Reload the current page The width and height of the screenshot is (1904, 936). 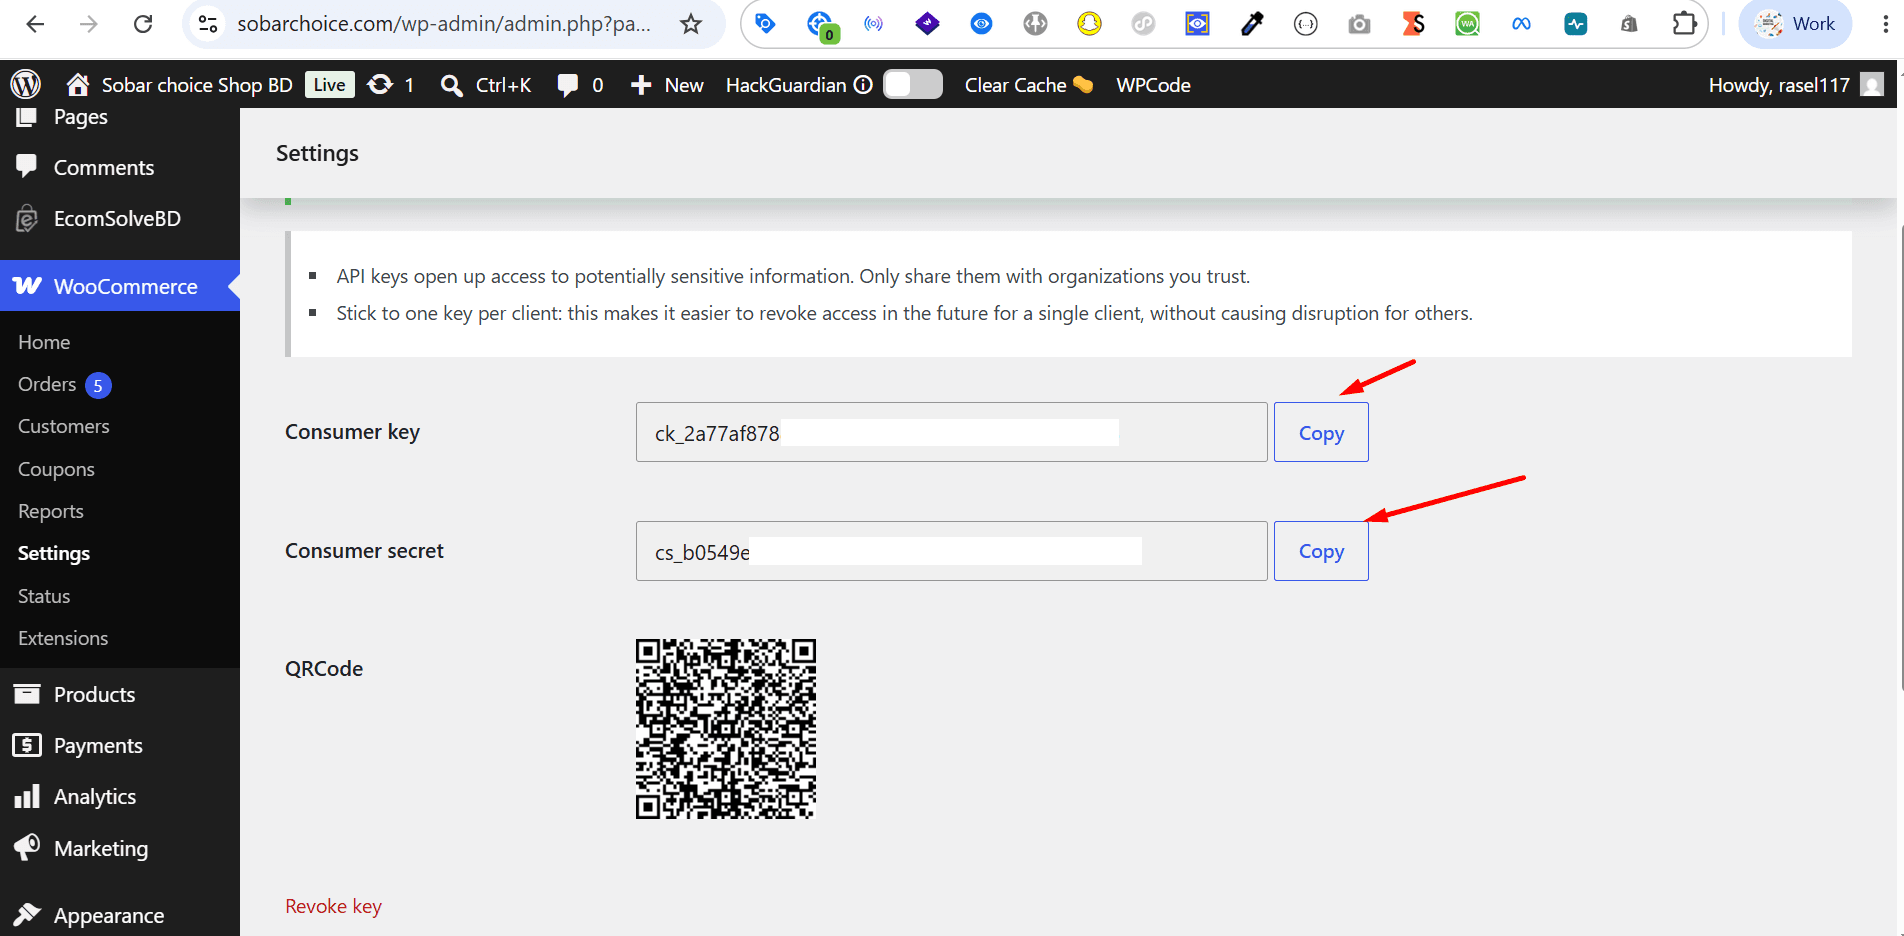coord(143,24)
